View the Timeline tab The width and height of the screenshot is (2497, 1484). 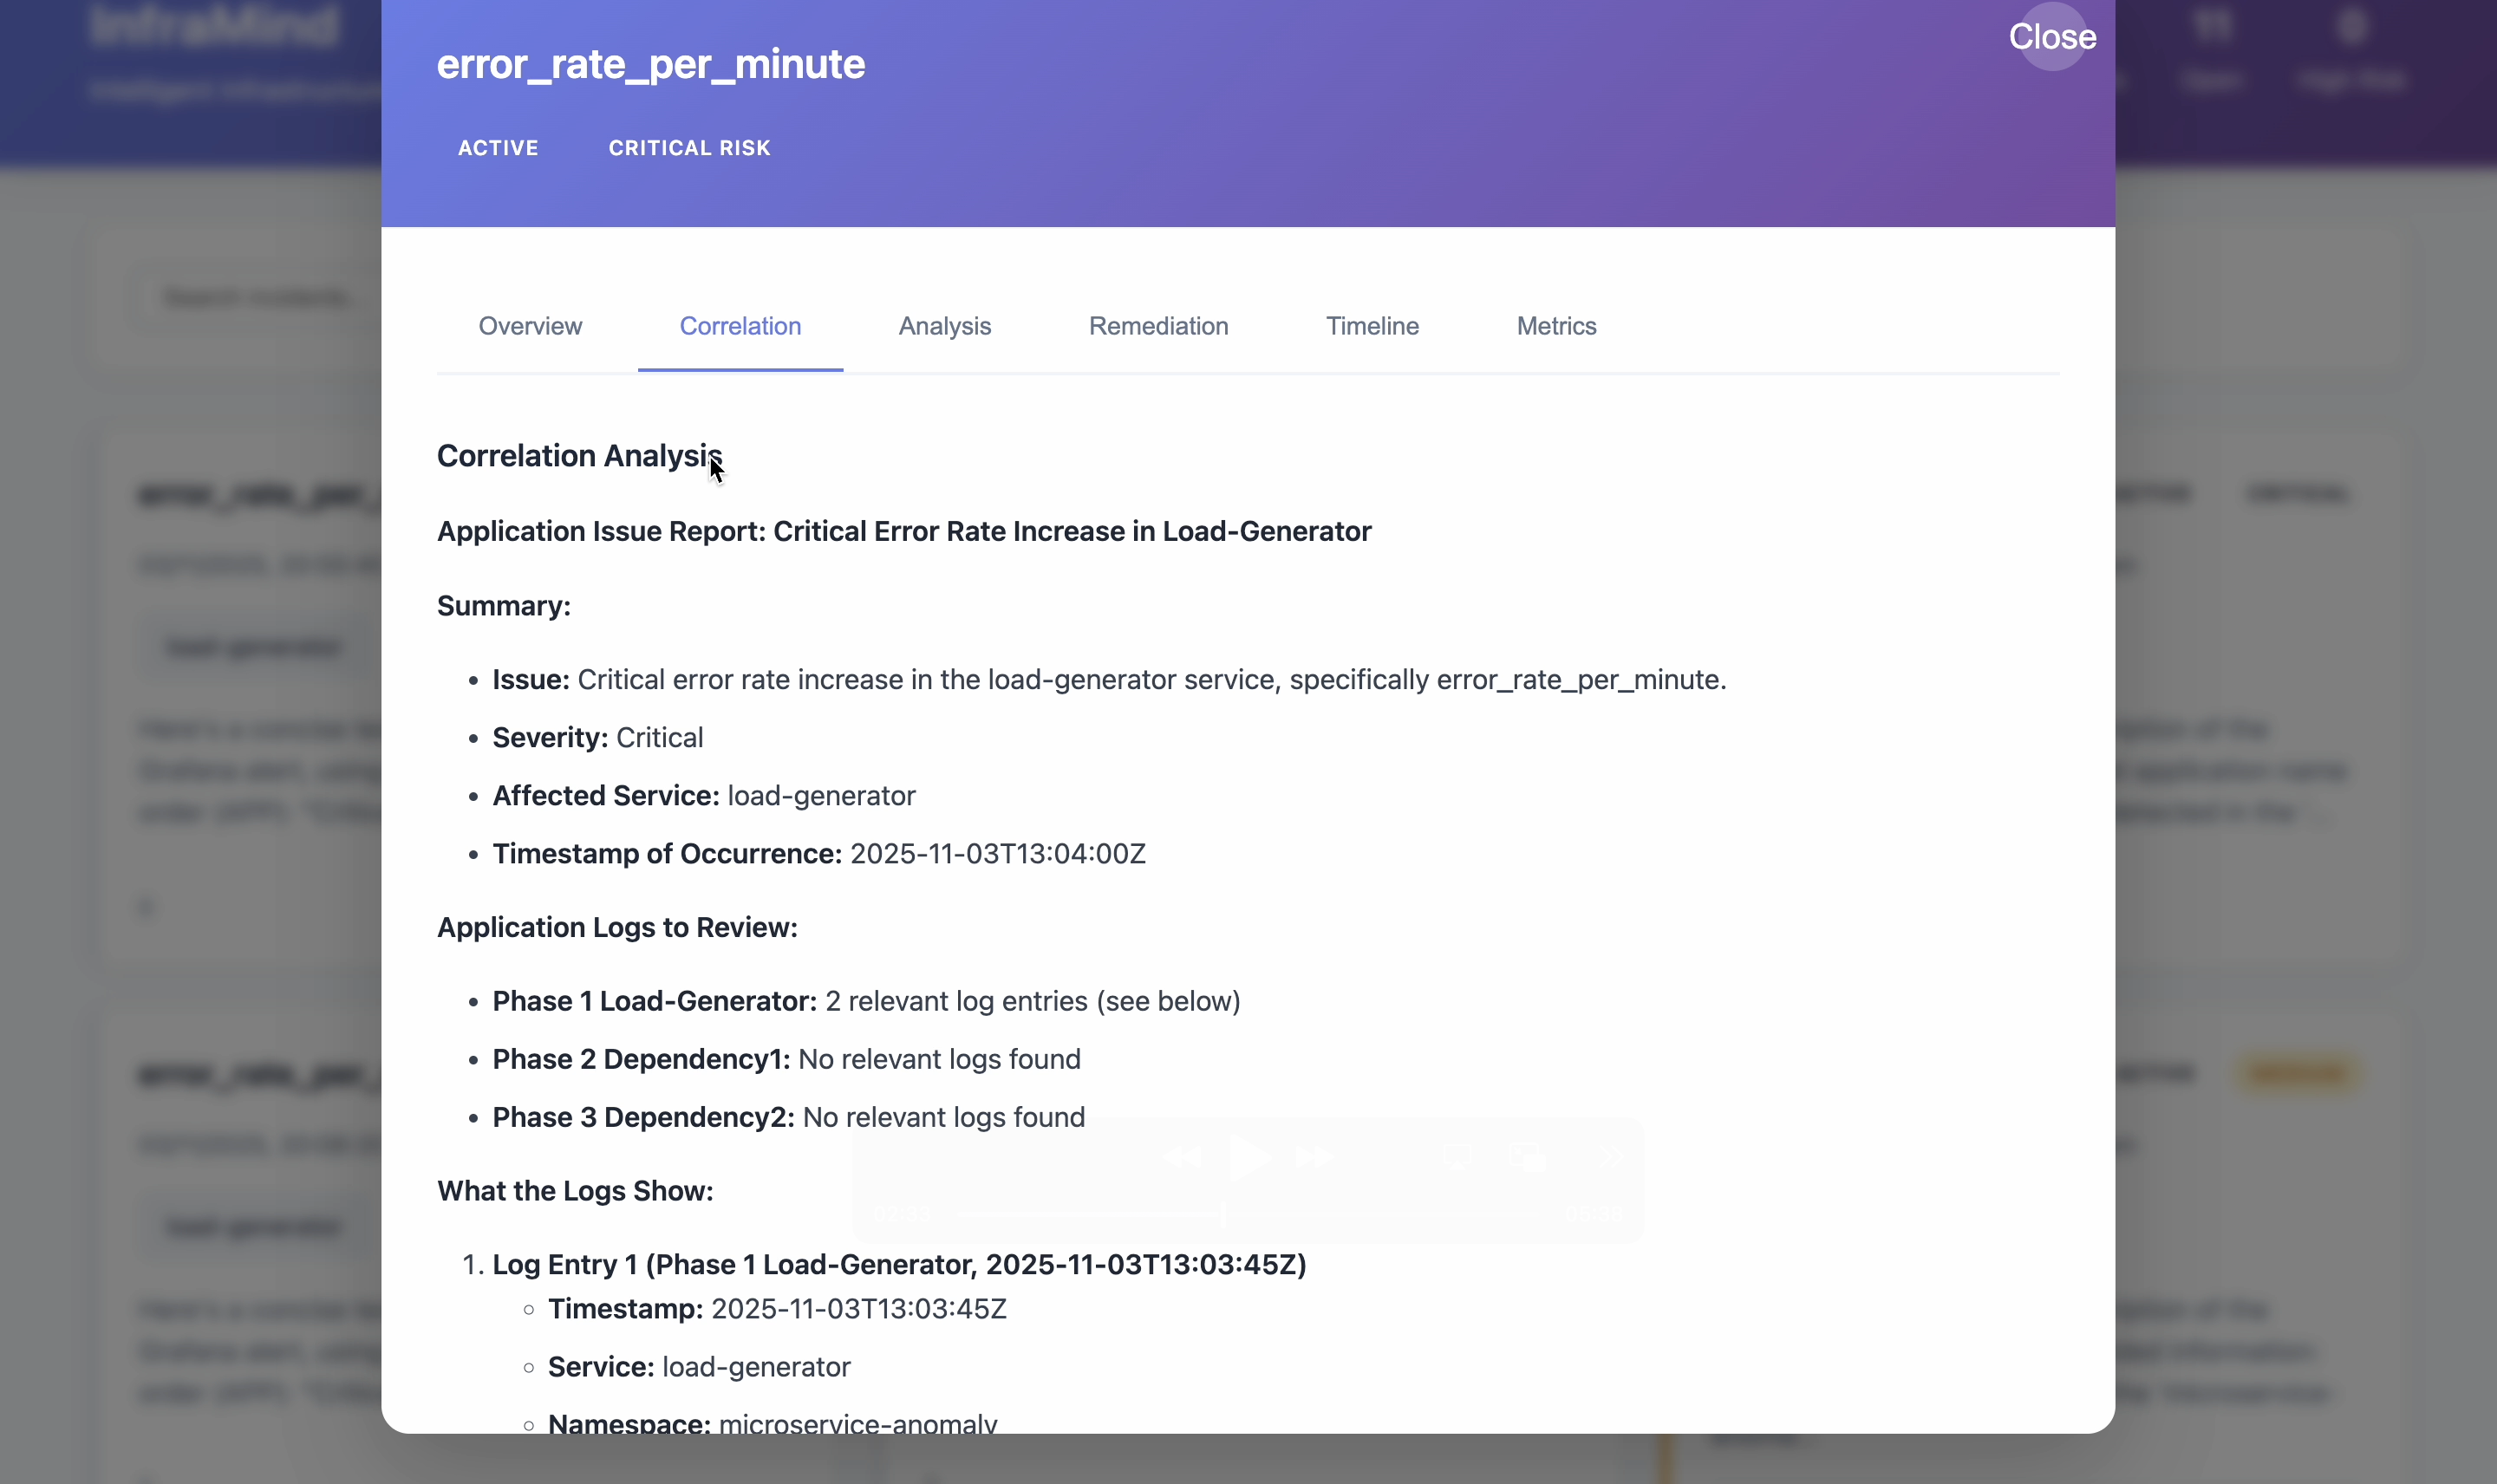pos(1372,326)
